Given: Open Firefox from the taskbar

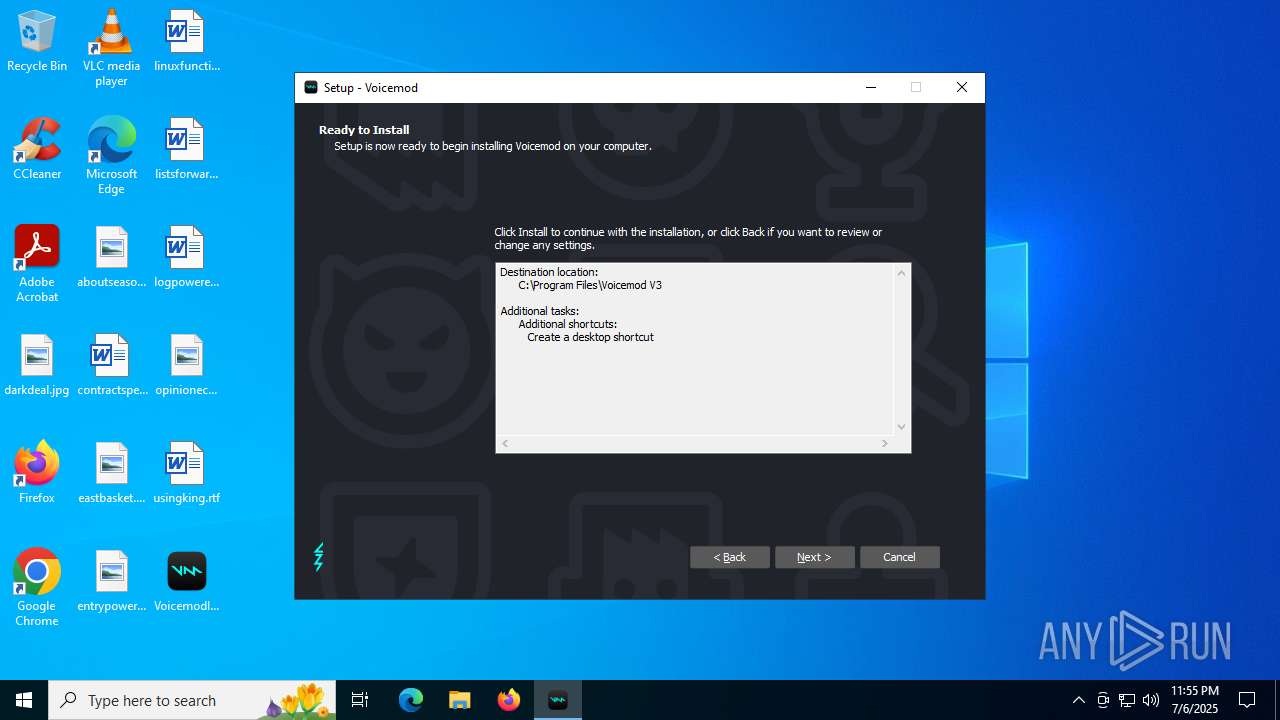Looking at the screenshot, I should click(x=509, y=700).
